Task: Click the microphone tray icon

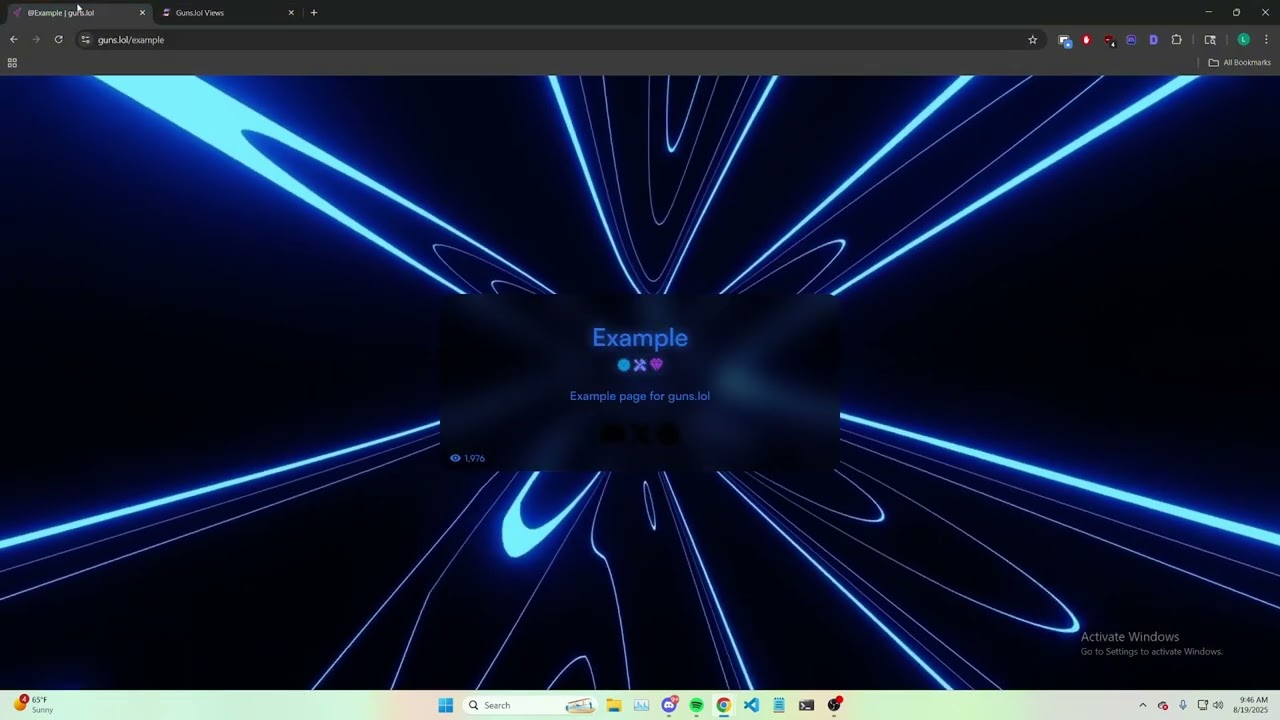Action: pyautogui.click(x=1183, y=705)
